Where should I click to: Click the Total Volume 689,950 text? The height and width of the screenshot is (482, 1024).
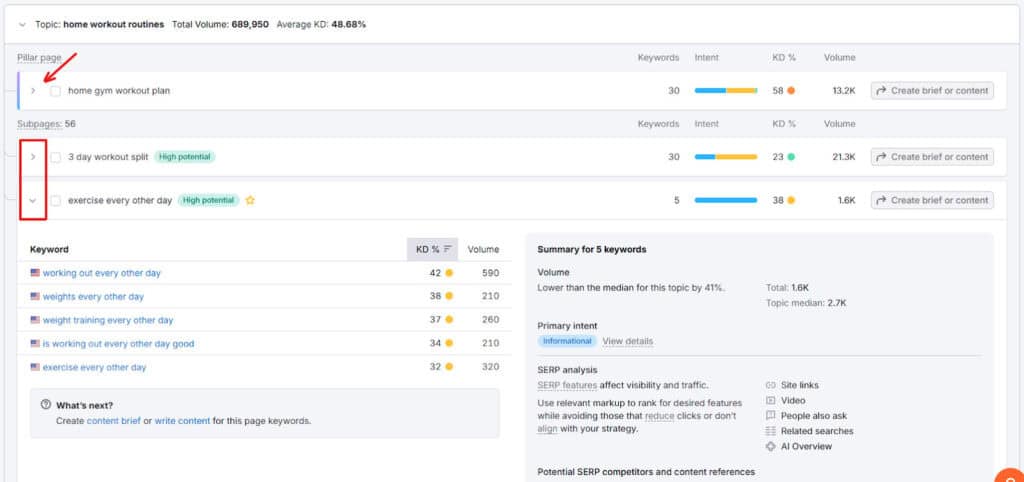220,25
